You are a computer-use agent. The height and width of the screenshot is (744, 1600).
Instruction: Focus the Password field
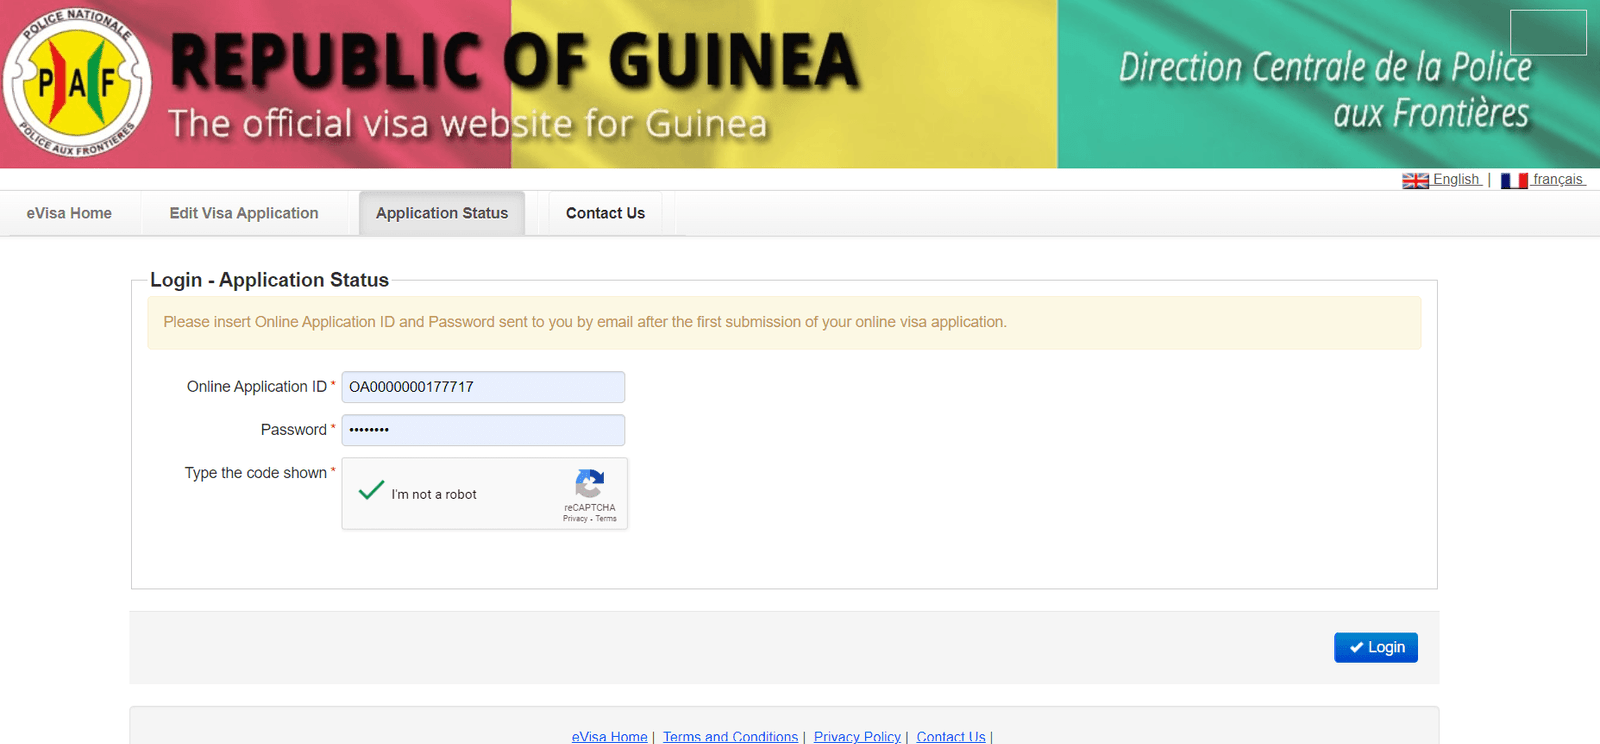coord(483,430)
